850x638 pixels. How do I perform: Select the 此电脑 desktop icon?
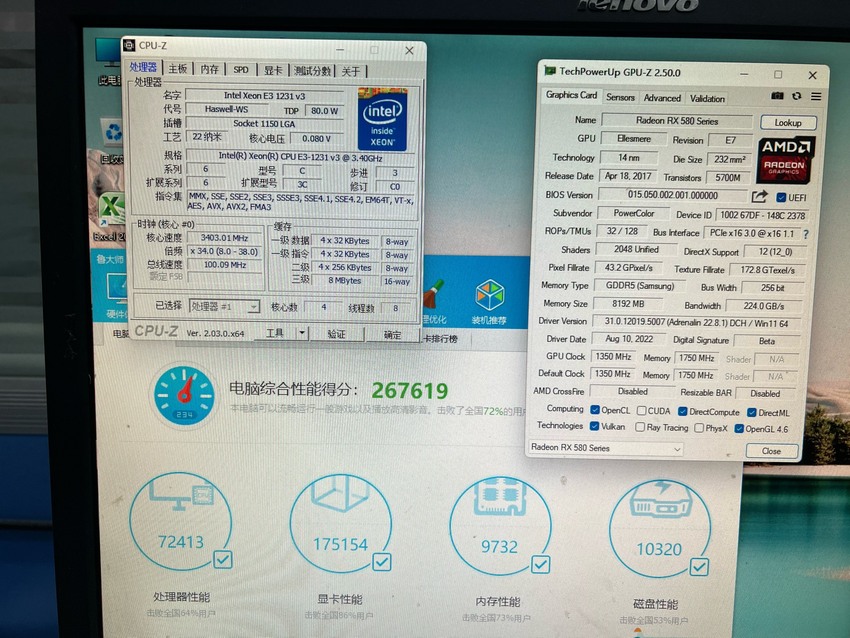[107, 53]
